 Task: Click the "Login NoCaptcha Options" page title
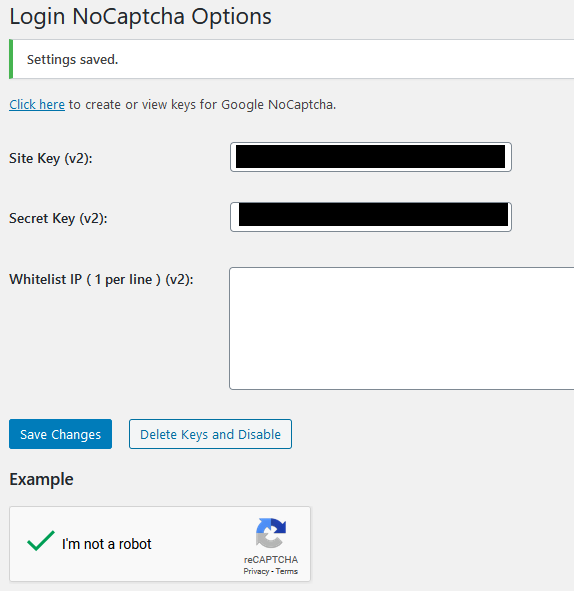(x=140, y=17)
